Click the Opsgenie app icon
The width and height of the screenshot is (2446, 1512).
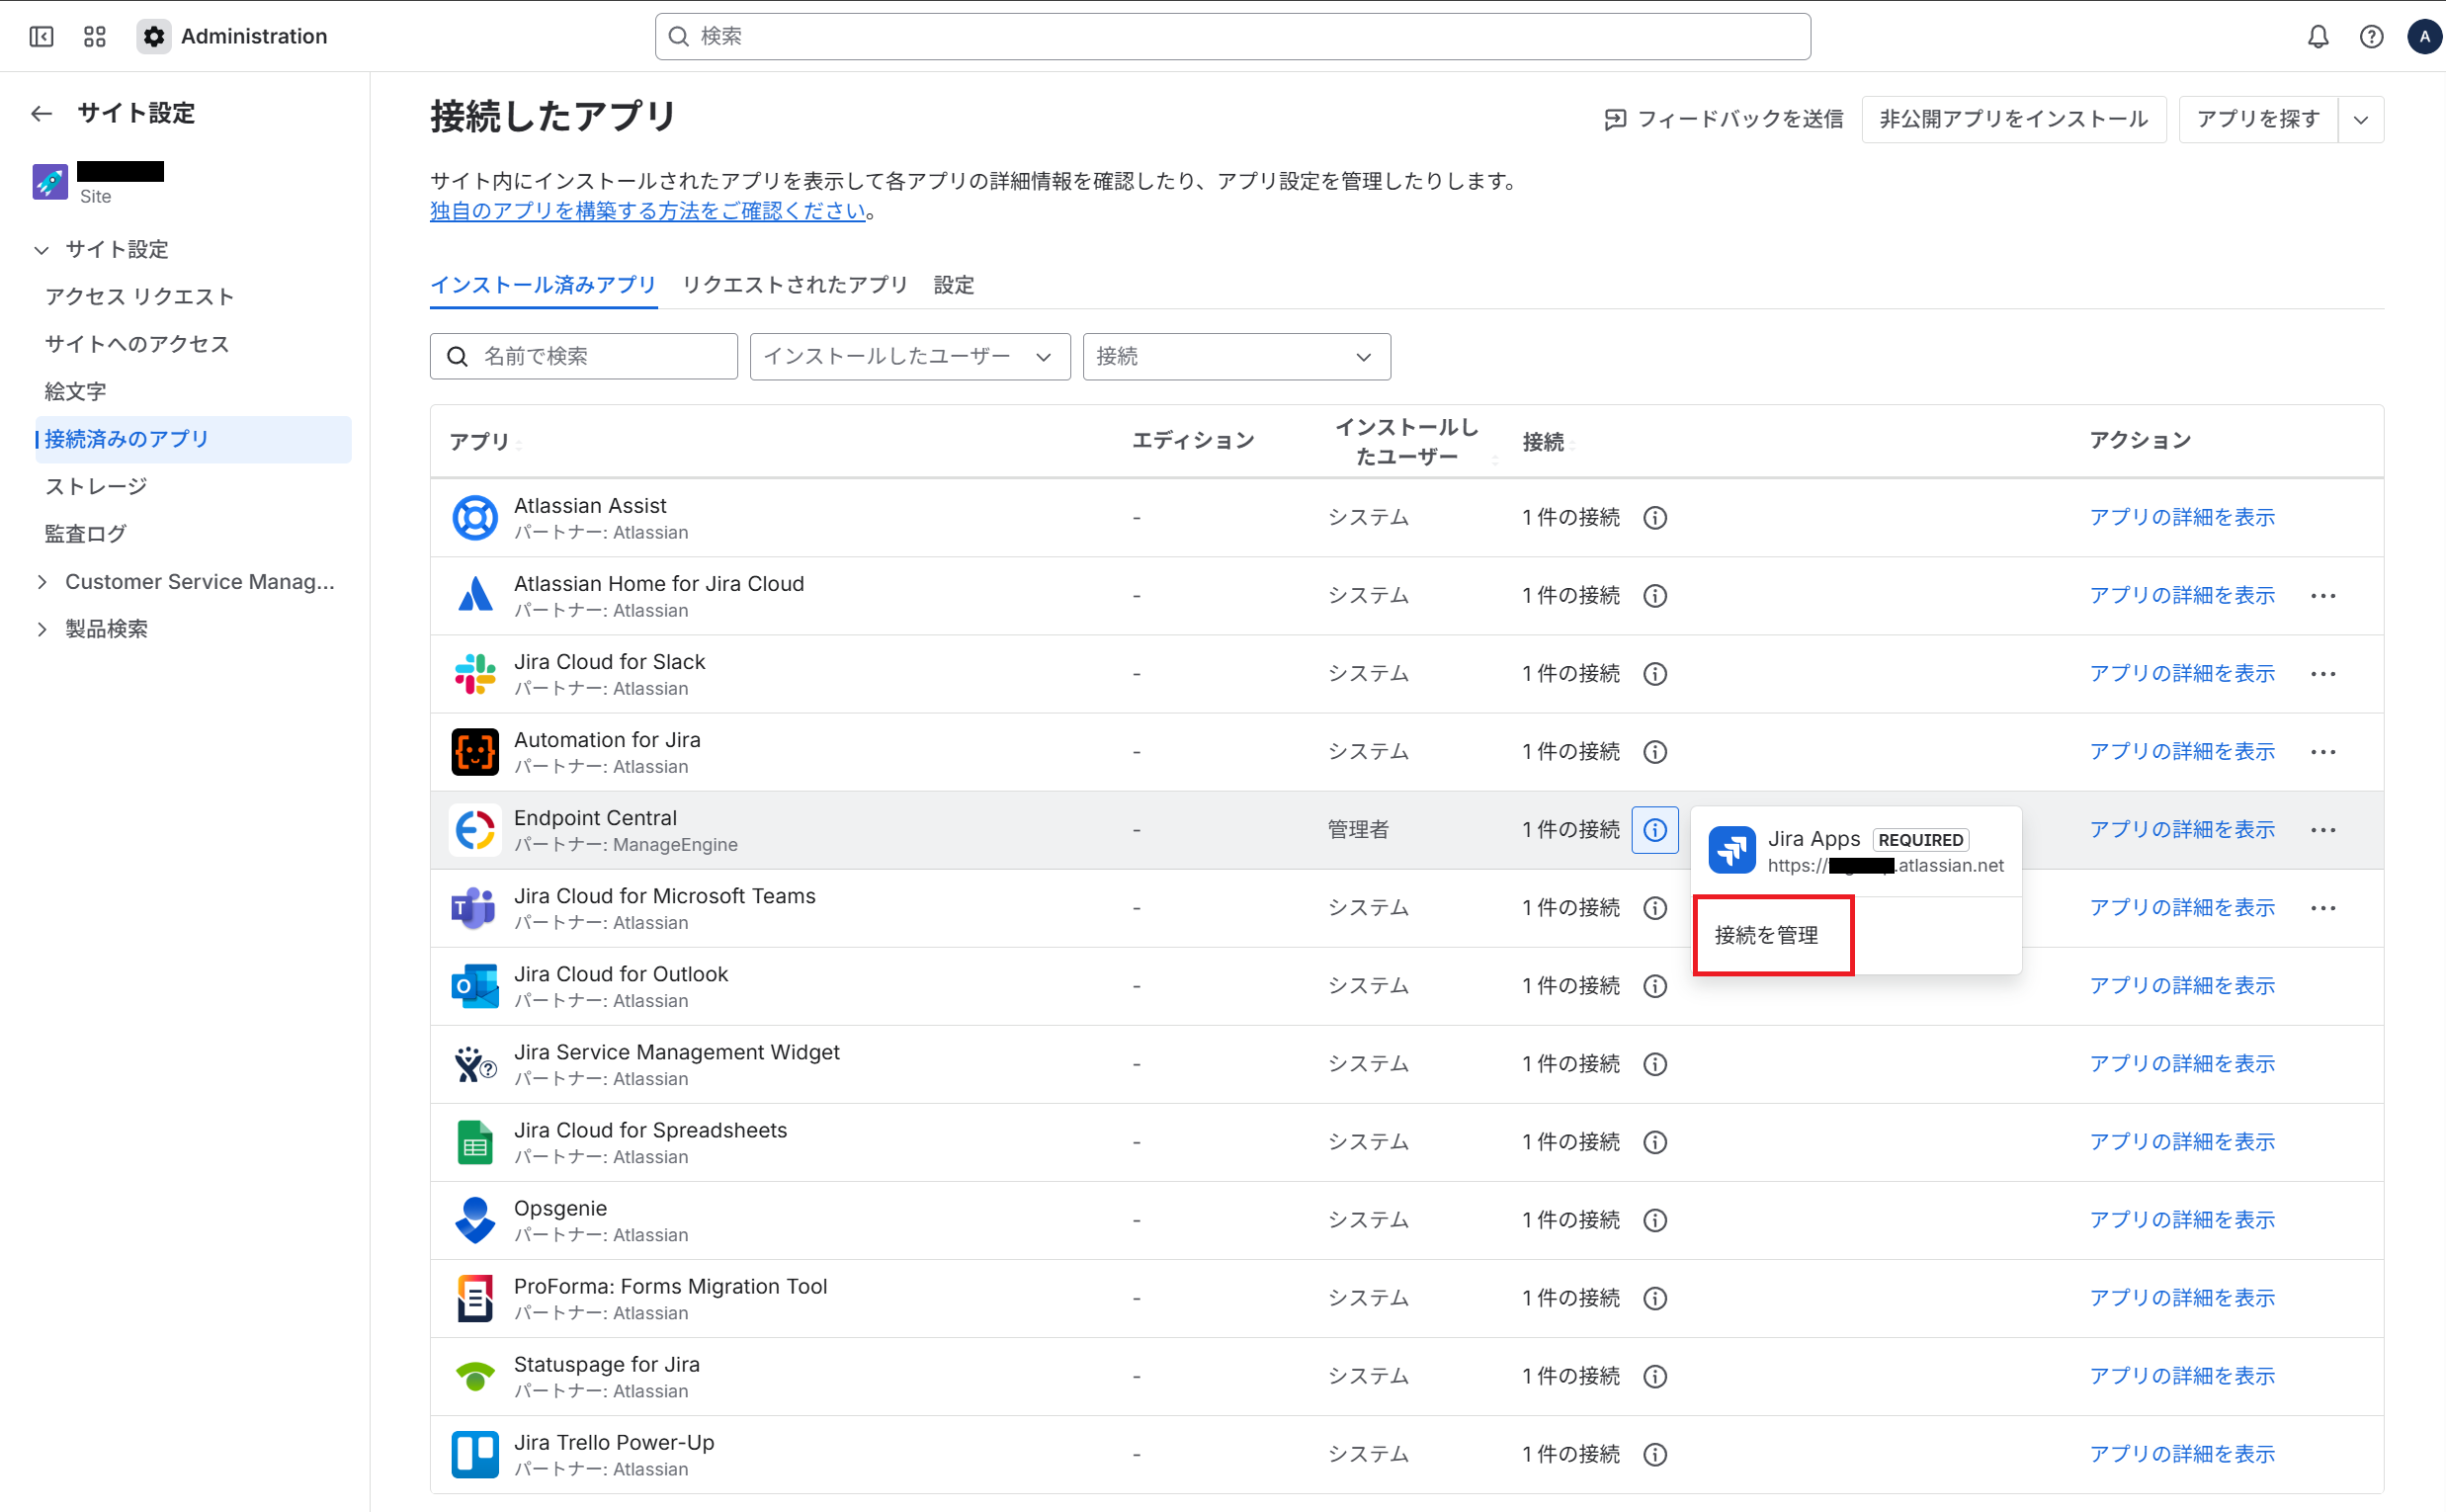pos(475,1220)
